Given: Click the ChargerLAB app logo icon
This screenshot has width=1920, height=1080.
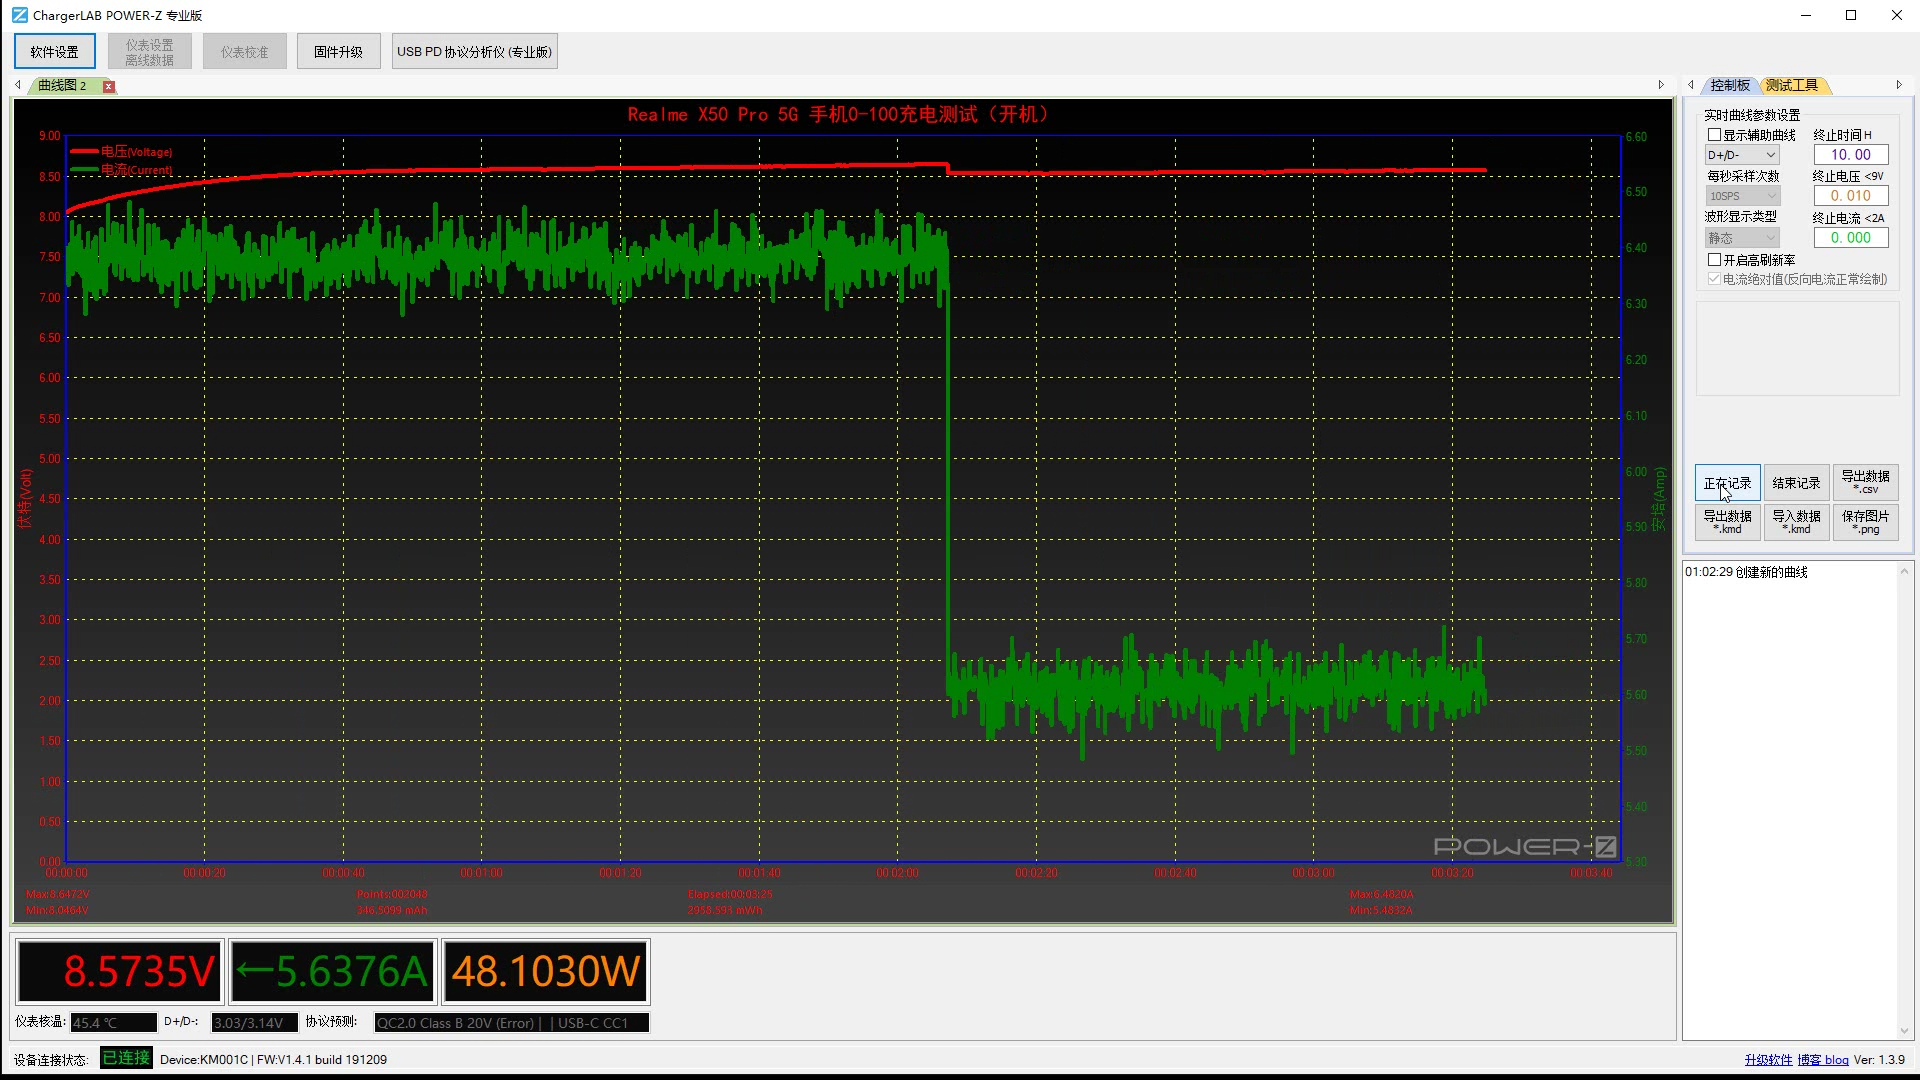Looking at the screenshot, I should [19, 15].
